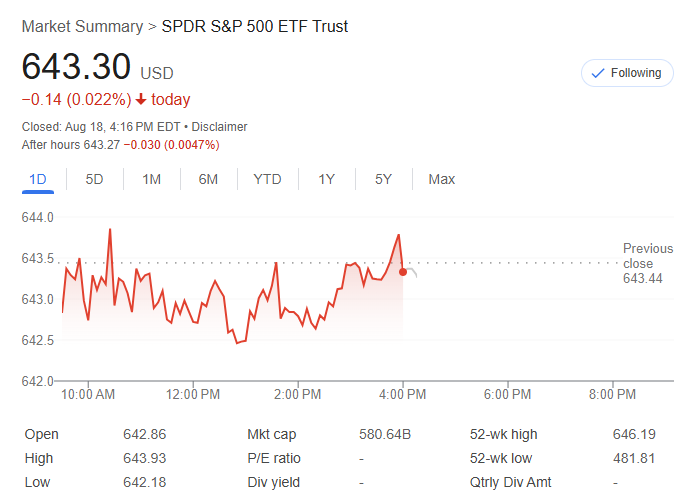The width and height of the screenshot is (689, 504).
Task: Click the Previous close 643.44 label
Action: [647, 263]
